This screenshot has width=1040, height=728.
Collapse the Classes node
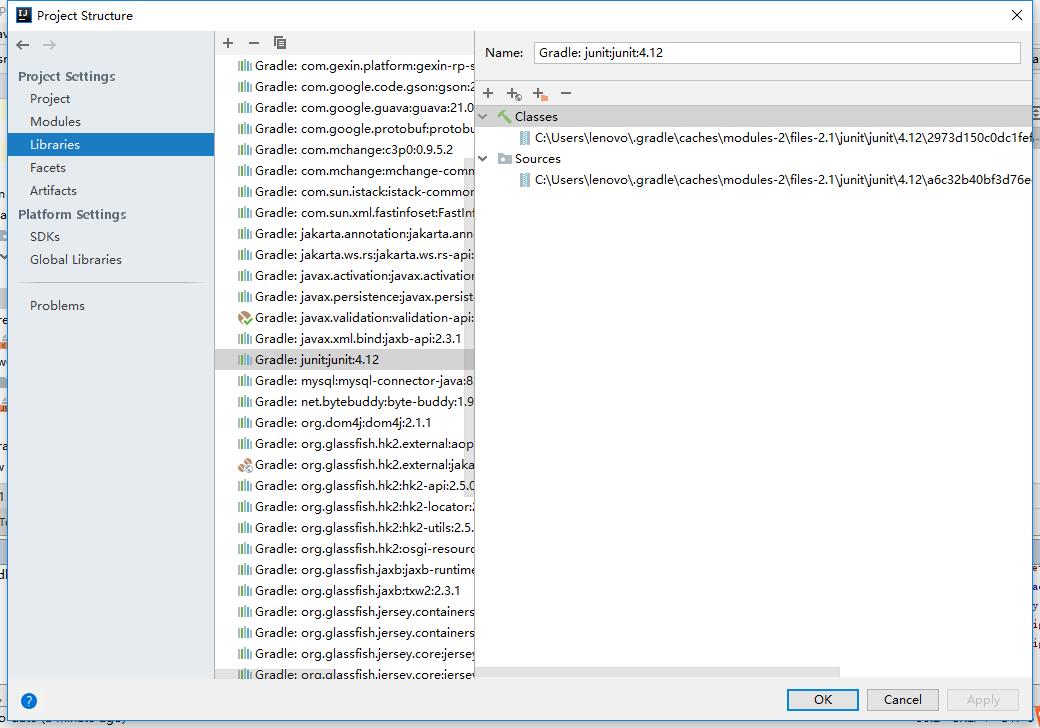coord(484,117)
